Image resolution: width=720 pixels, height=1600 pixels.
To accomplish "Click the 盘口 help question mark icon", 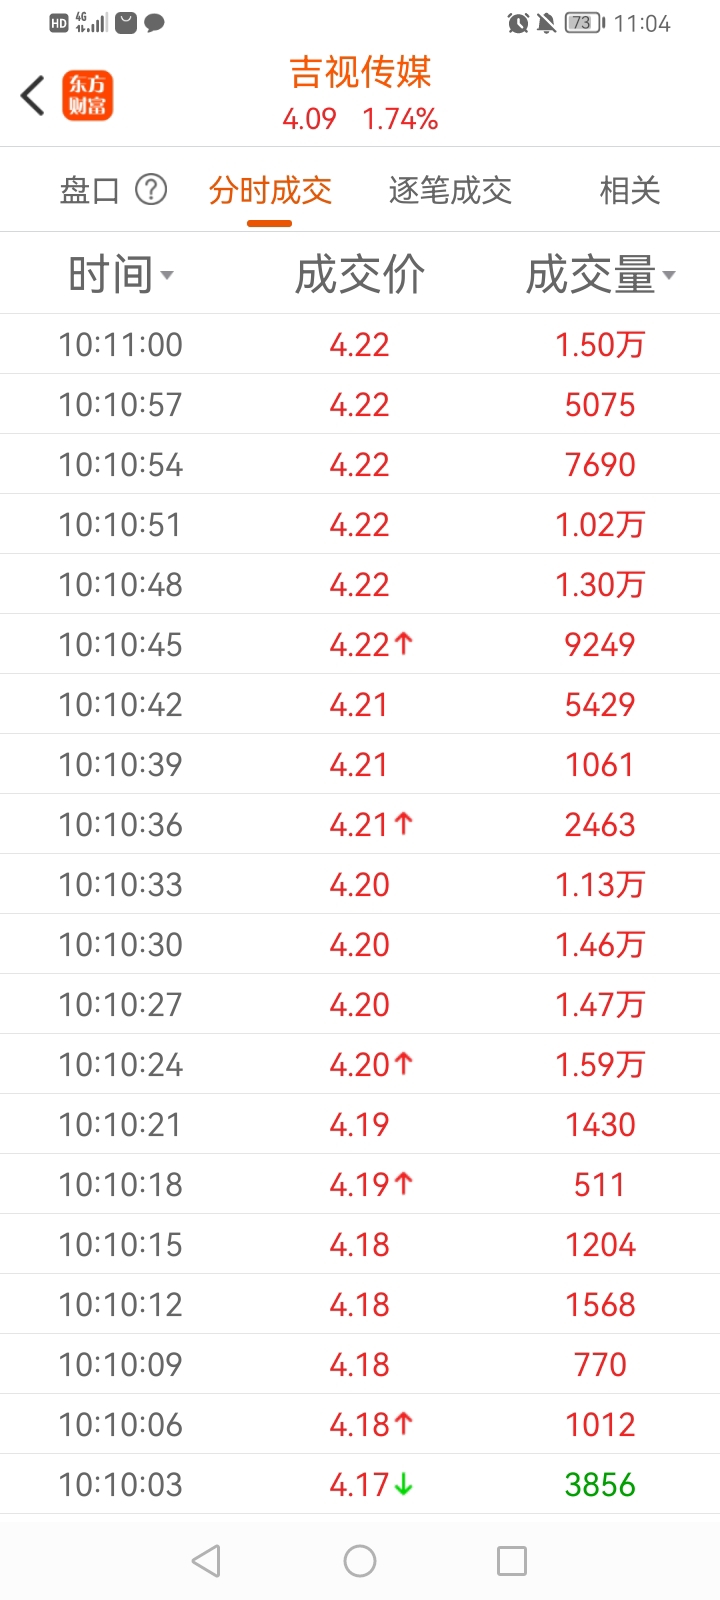I will 151,189.
